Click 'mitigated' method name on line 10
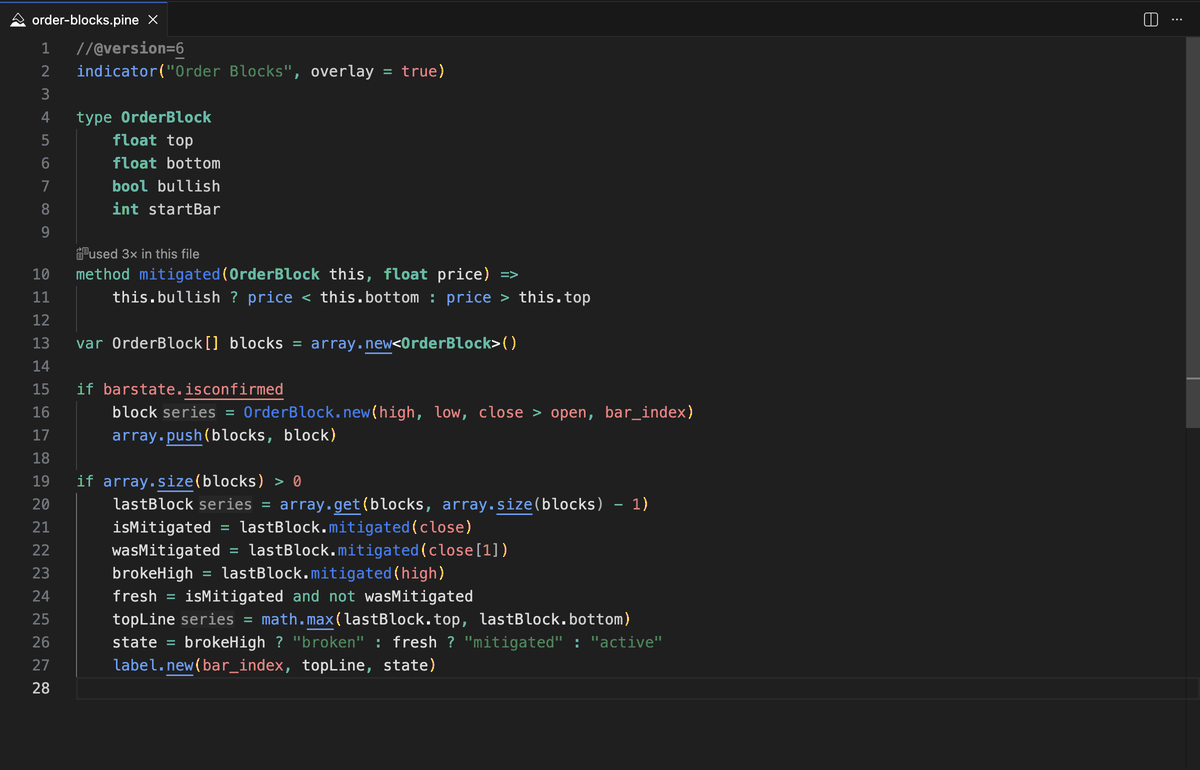Screen dimensions: 1200x770 (180, 274)
